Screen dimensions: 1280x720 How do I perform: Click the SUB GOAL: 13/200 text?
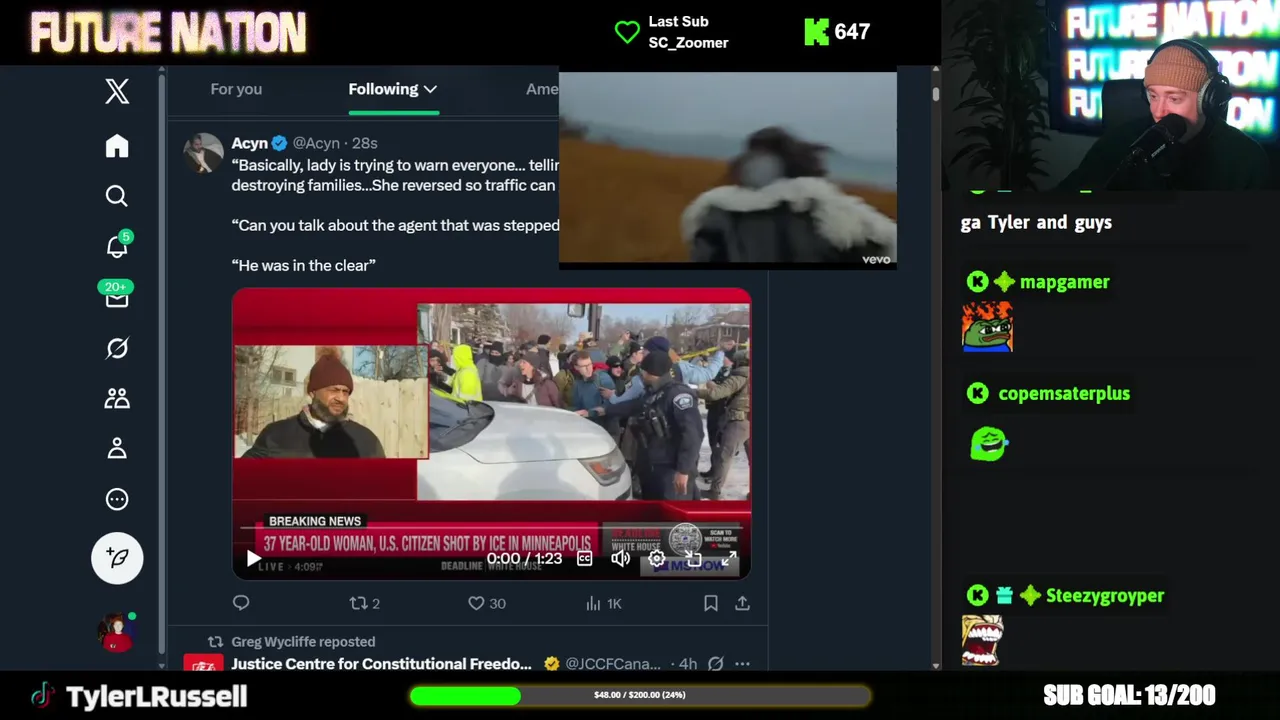tap(1129, 695)
